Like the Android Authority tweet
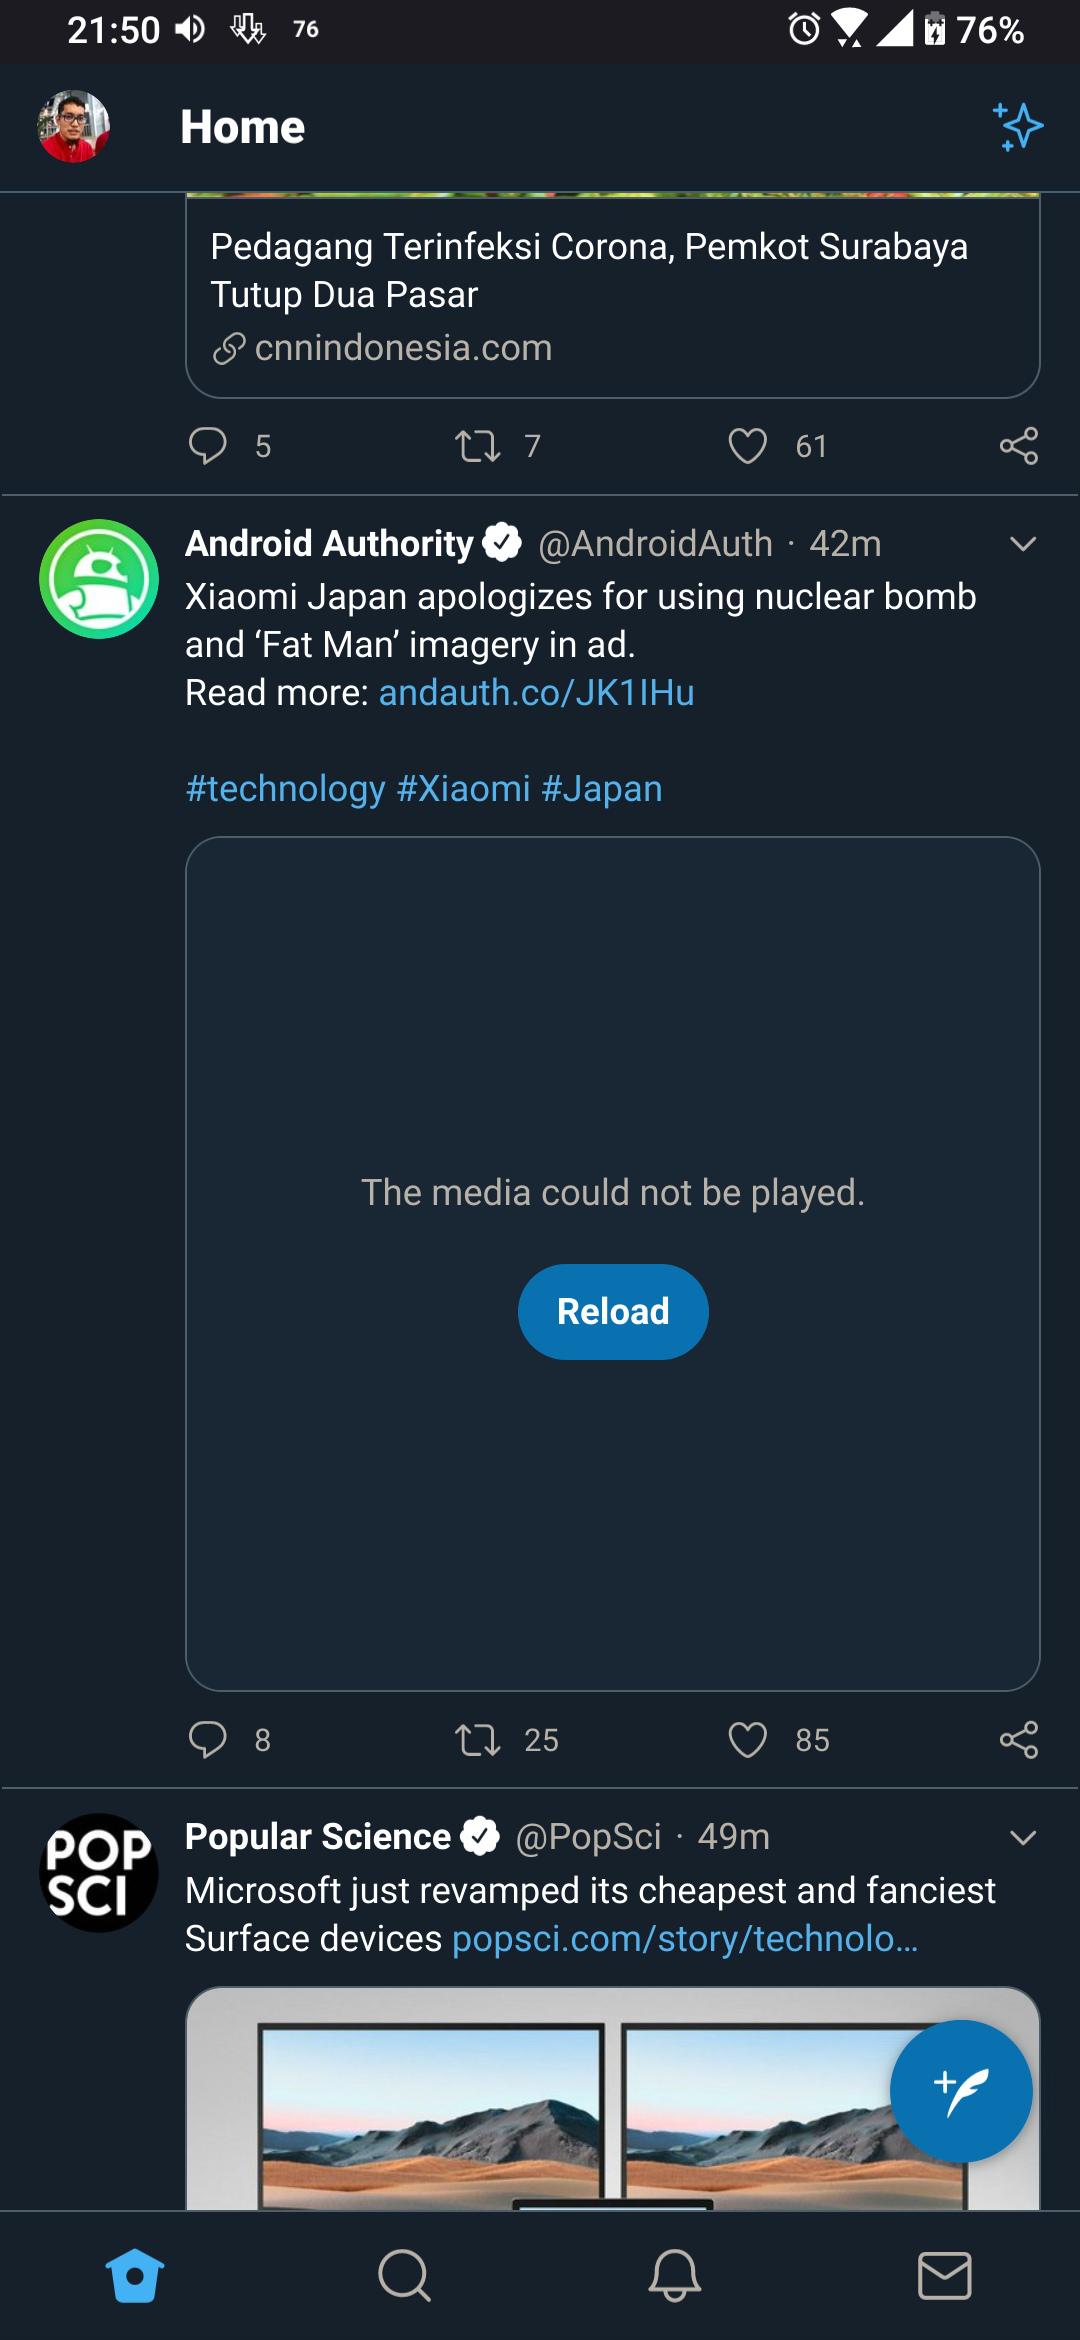 [746, 1740]
